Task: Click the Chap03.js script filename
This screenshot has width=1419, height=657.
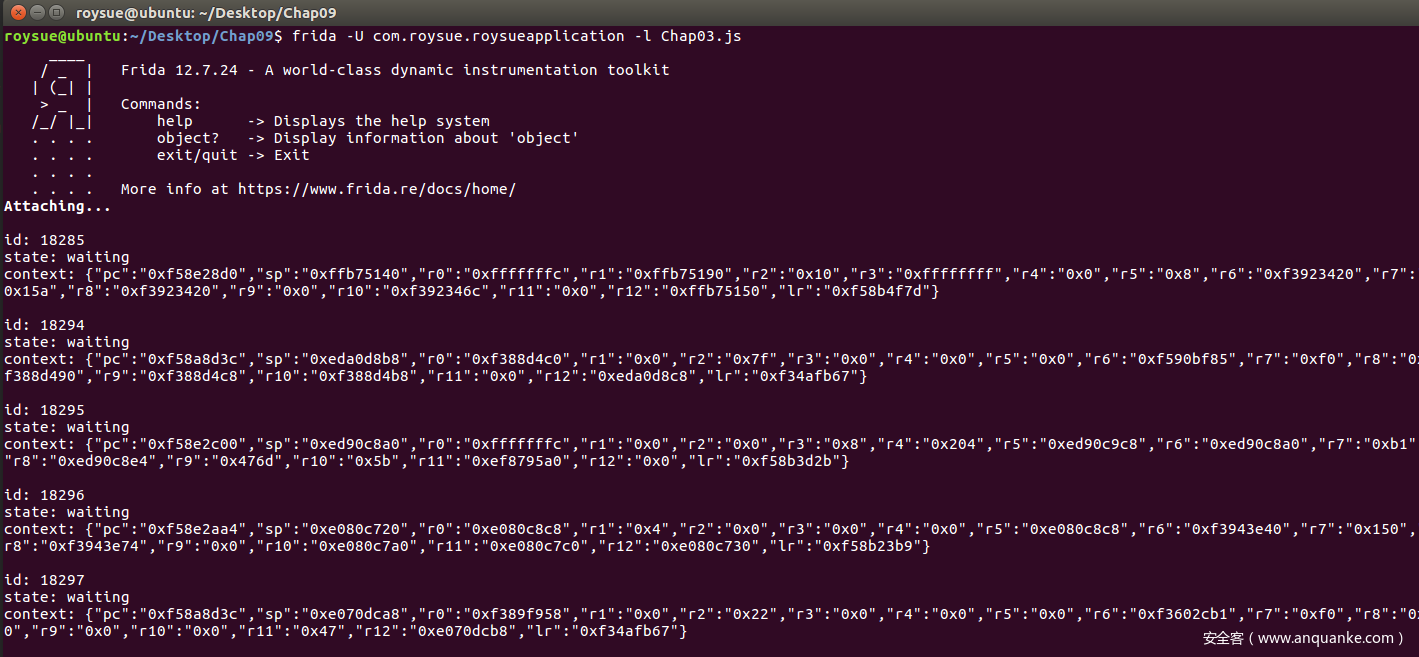Action: click(x=701, y=36)
